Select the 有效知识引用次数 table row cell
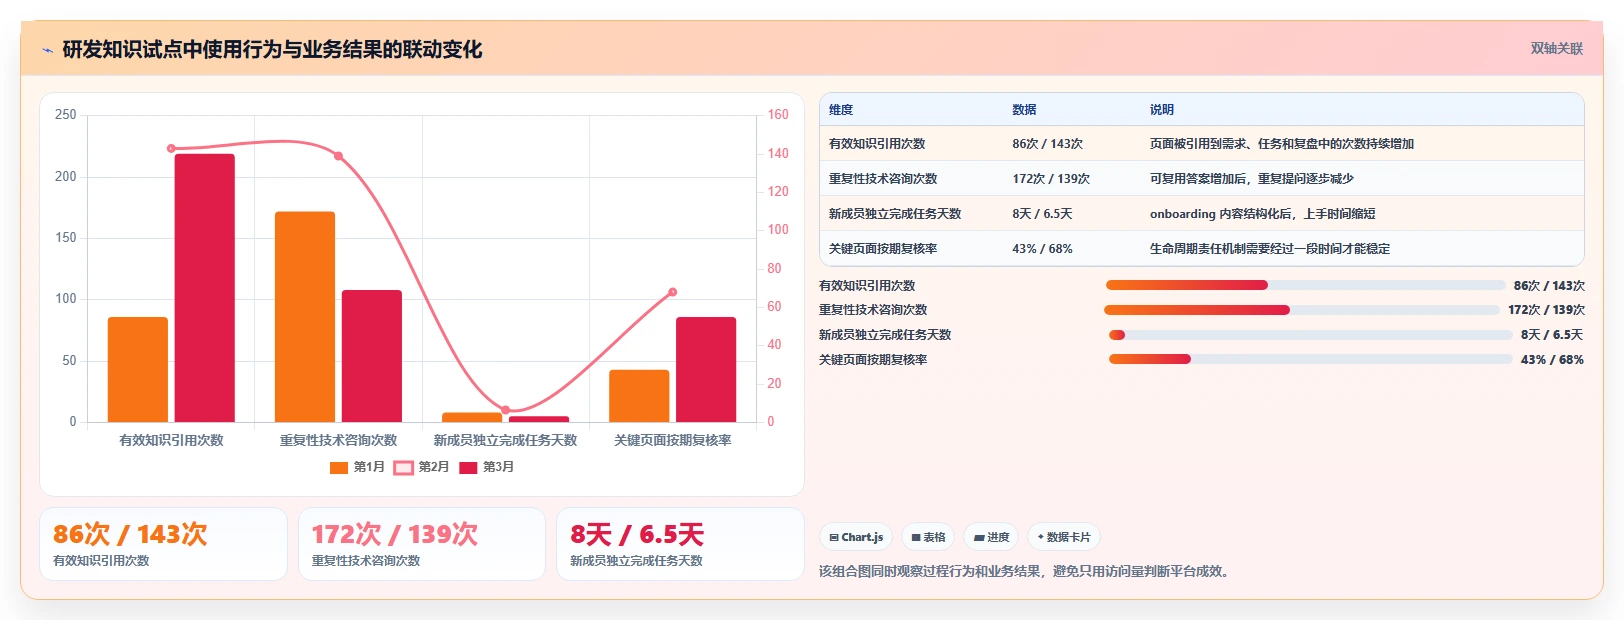This screenshot has width=1624, height=620. (x=877, y=144)
